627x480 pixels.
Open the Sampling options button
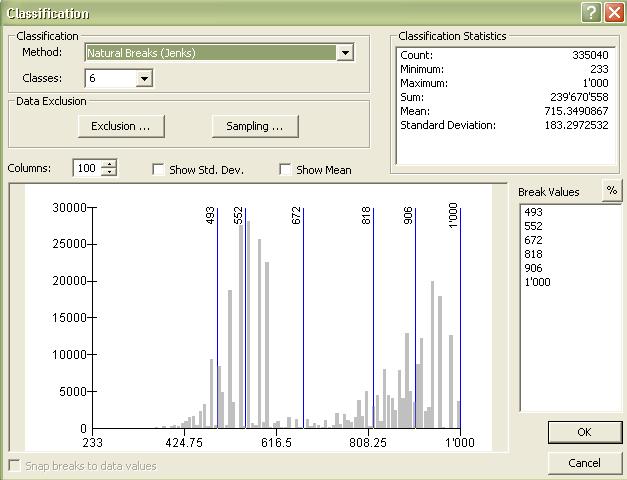click(255, 126)
